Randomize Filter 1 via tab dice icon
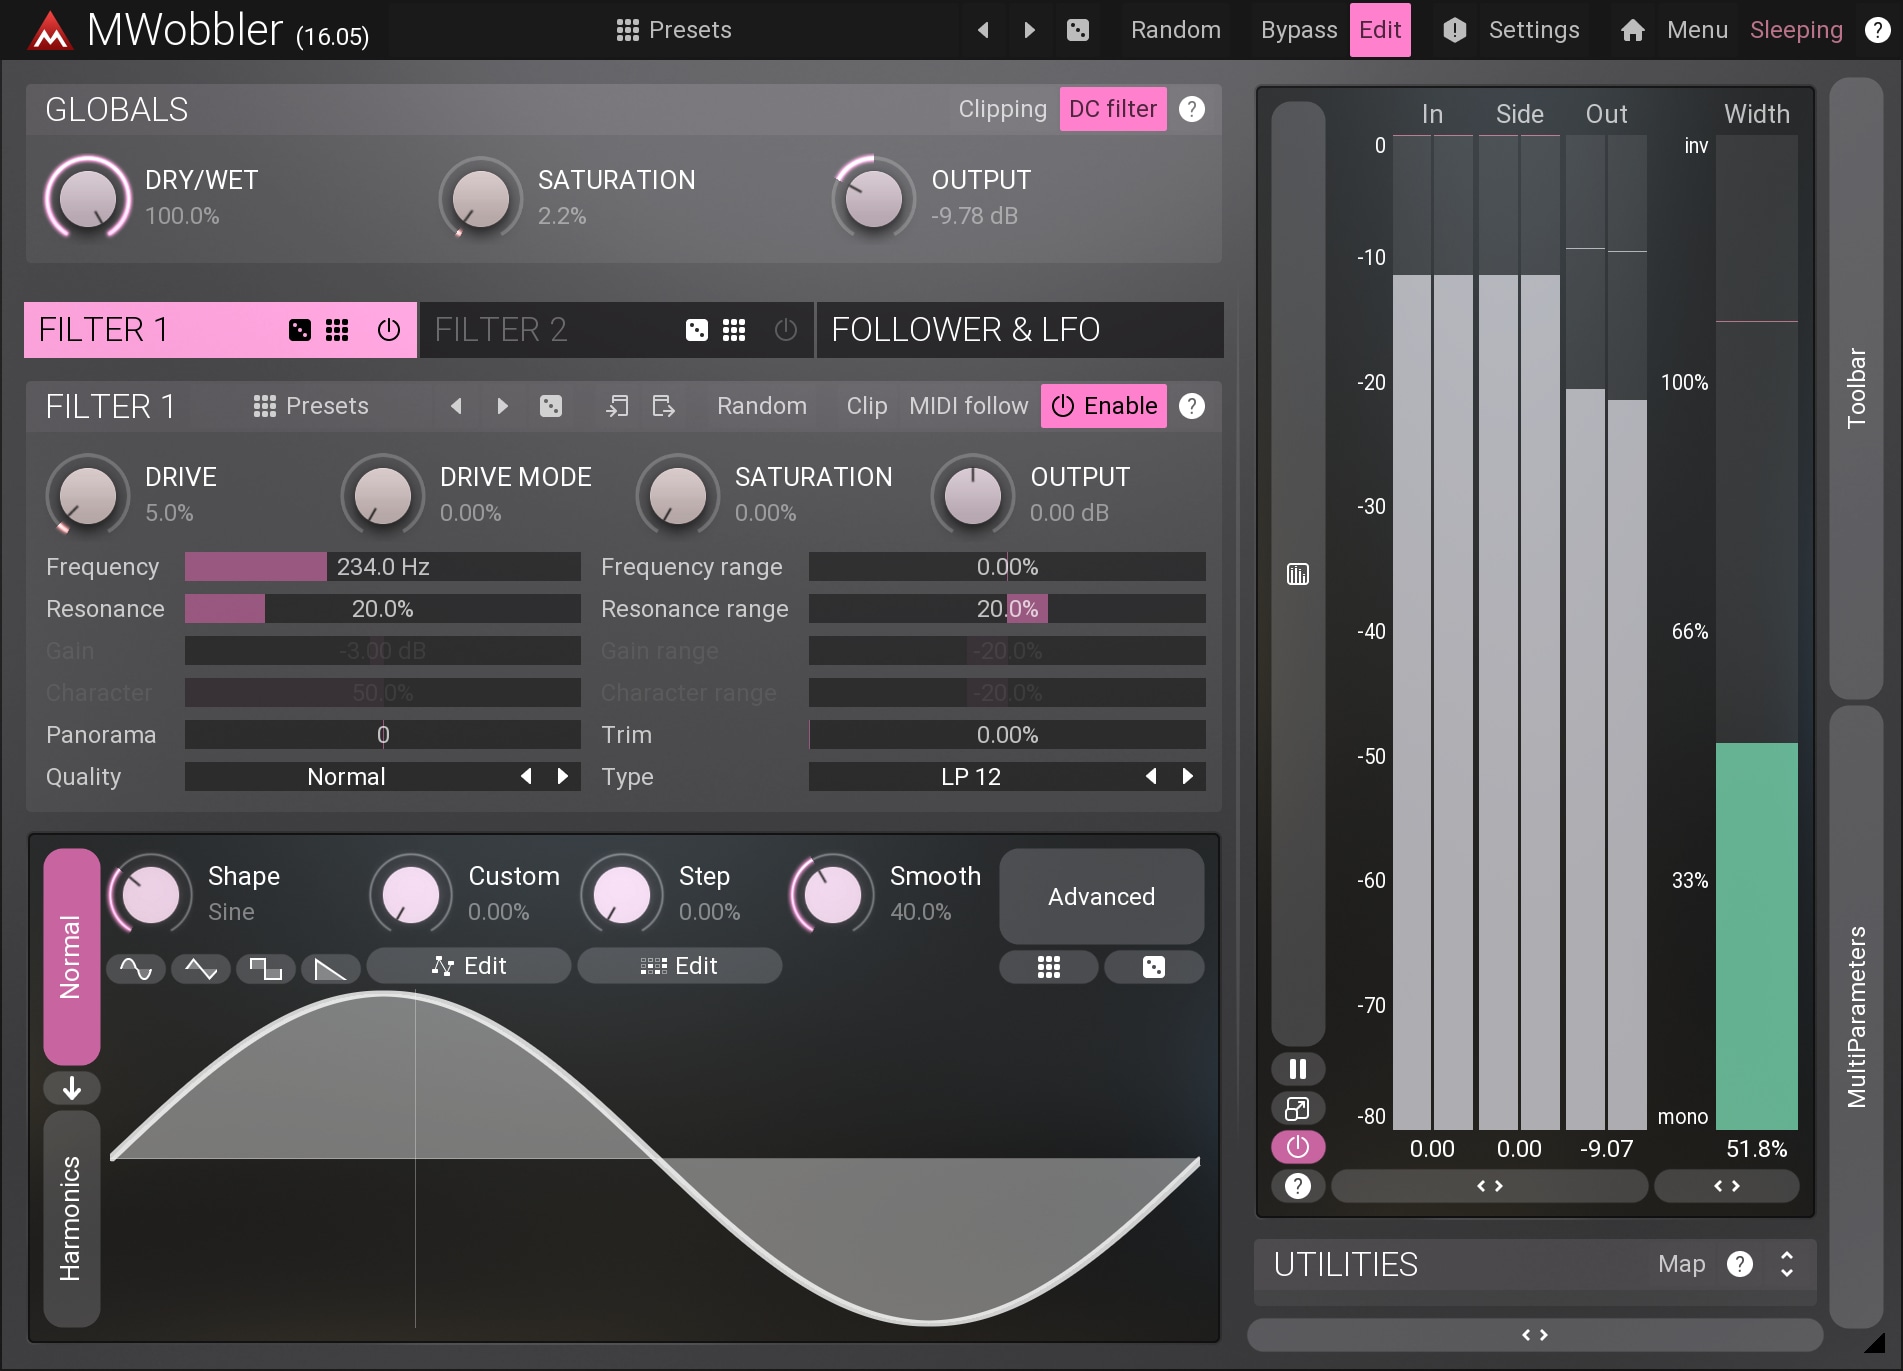The width and height of the screenshot is (1903, 1371). [x=299, y=330]
